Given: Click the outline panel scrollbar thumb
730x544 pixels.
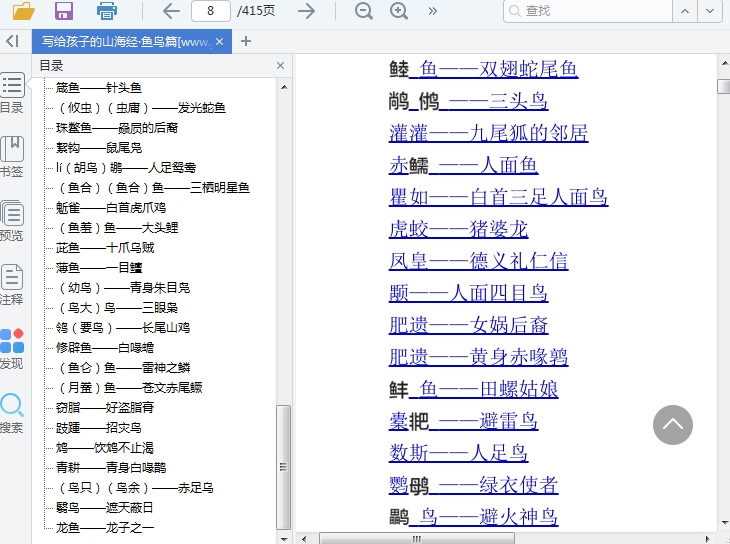Looking at the screenshot, I should (x=284, y=467).
